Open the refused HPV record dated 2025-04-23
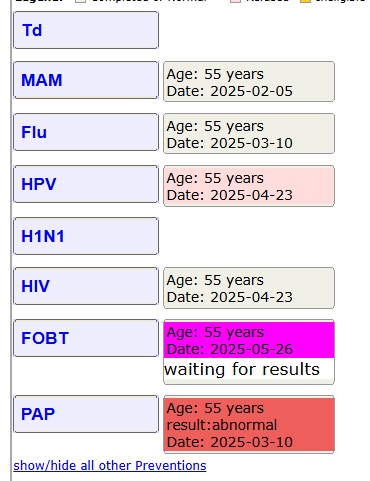Image resolution: width=370 pixels, height=481 pixels. pyautogui.click(x=249, y=186)
